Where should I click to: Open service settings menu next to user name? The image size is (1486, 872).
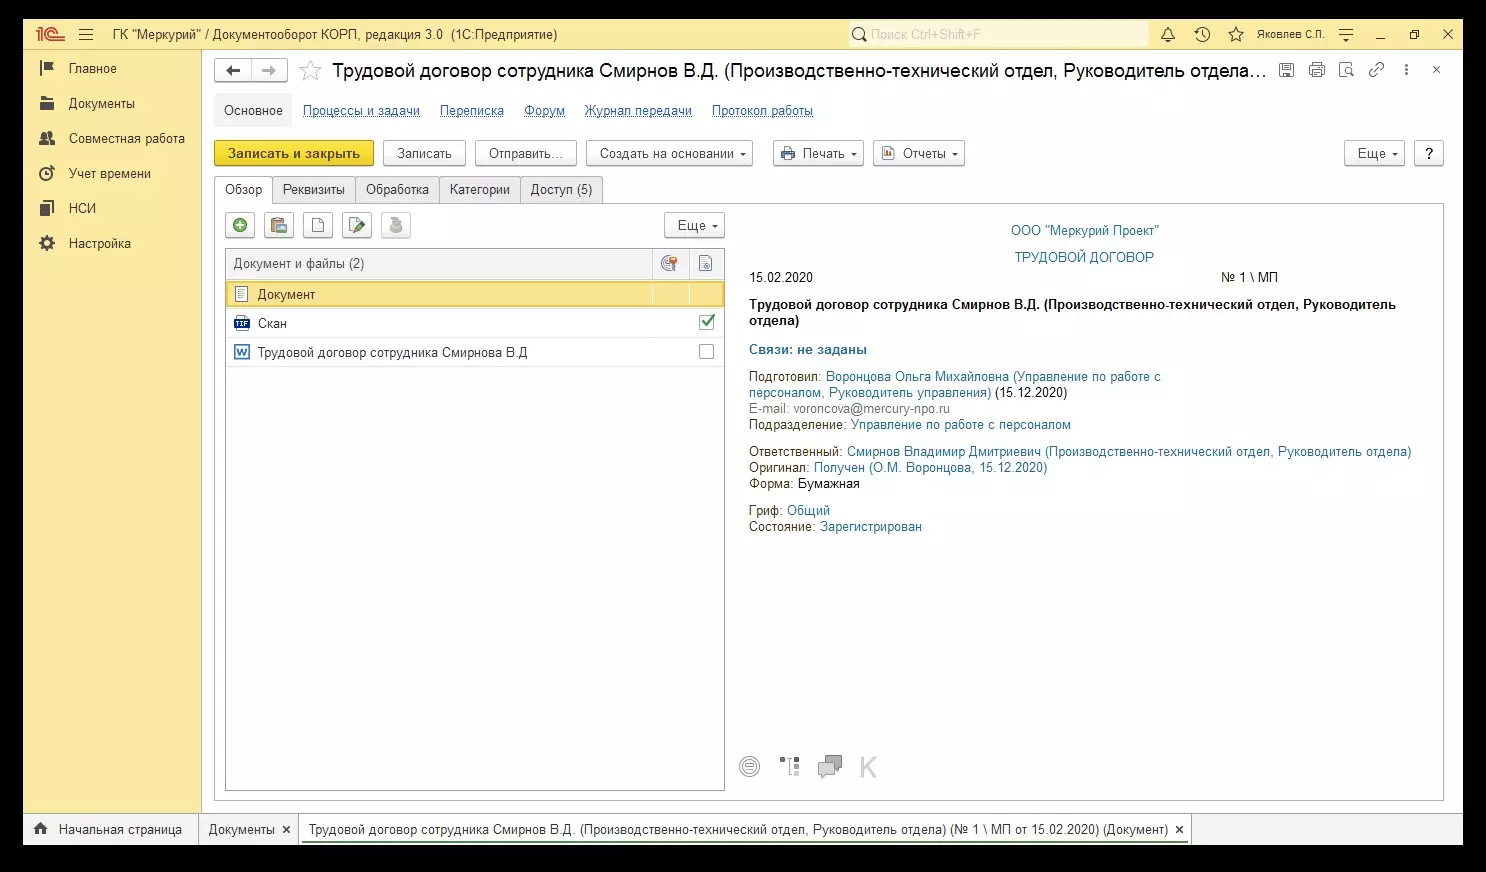(1346, 34)
